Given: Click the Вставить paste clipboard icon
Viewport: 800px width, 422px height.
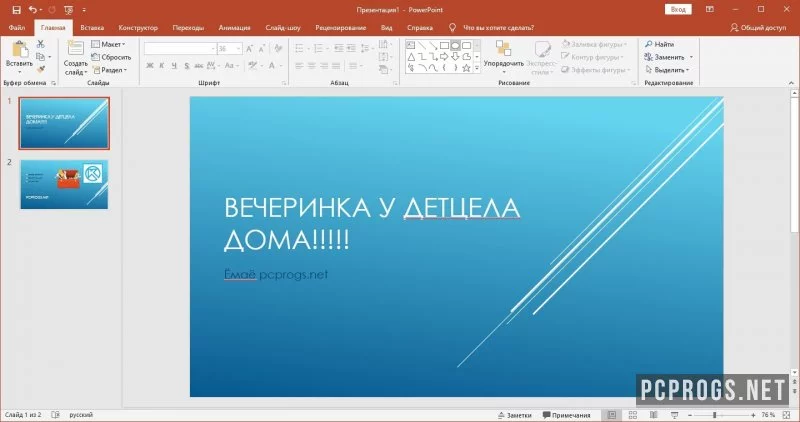Looking at the screenshot, I should (19, 49).
